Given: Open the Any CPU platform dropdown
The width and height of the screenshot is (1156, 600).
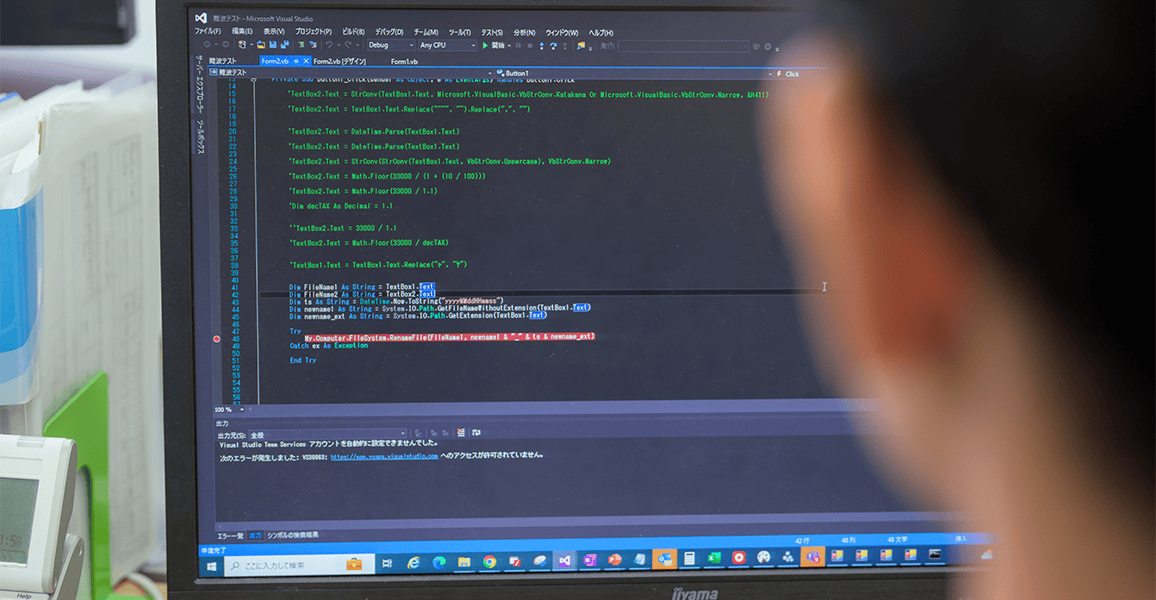Looking at the screenshot, I should point(447,45).
